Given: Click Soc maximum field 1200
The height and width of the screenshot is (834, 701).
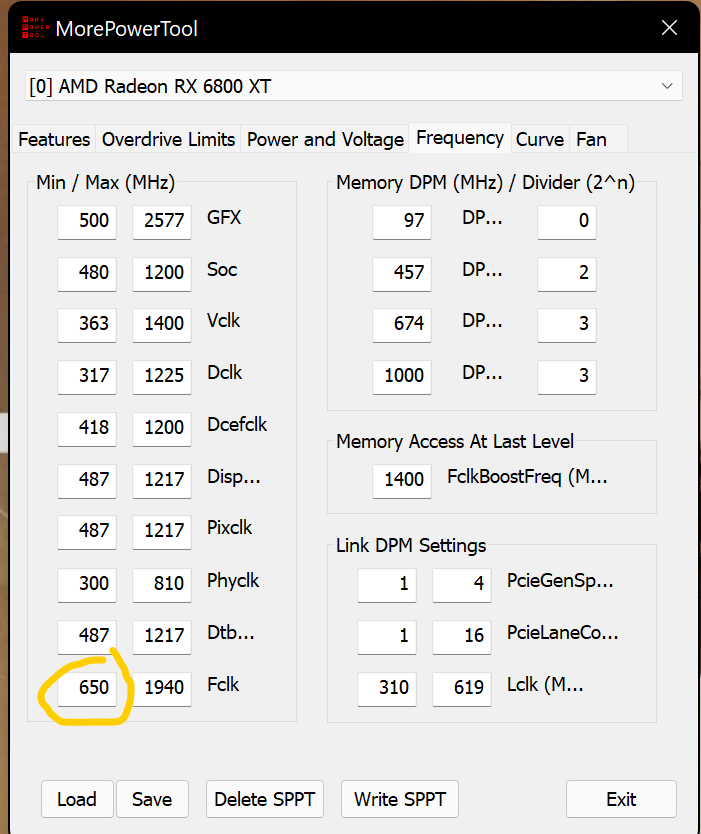Looking at the screenshot, I should pyautogui.click(x=162, y=272).
